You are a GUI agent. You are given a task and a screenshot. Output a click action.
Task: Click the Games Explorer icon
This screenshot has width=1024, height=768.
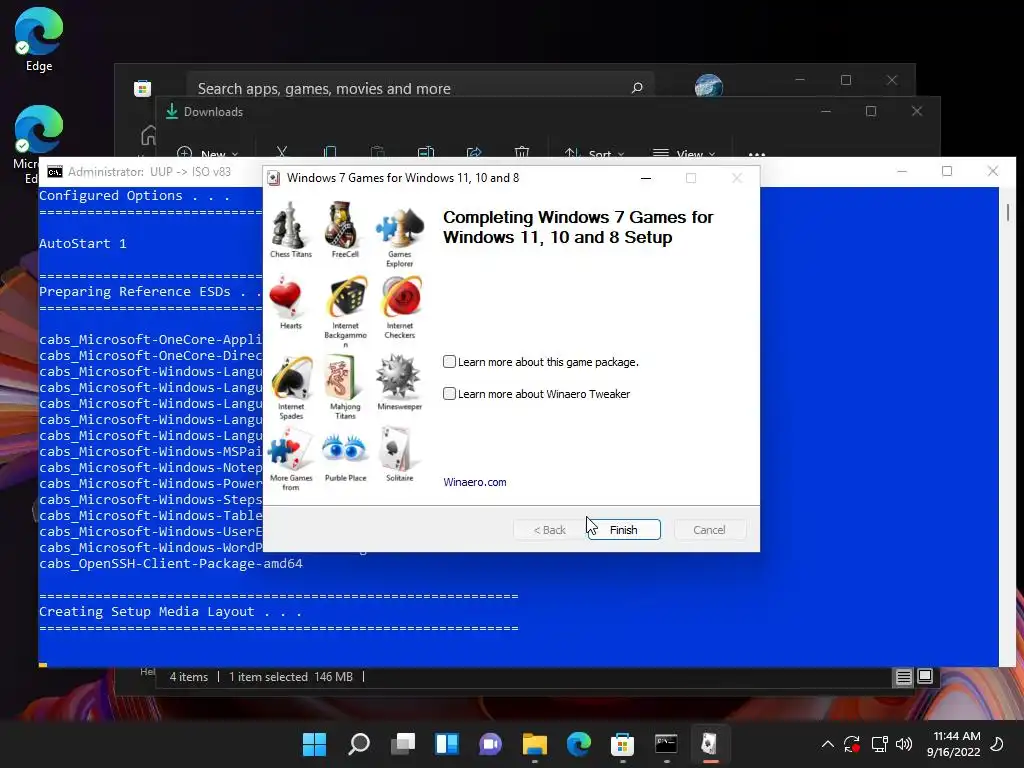(400, 227)
